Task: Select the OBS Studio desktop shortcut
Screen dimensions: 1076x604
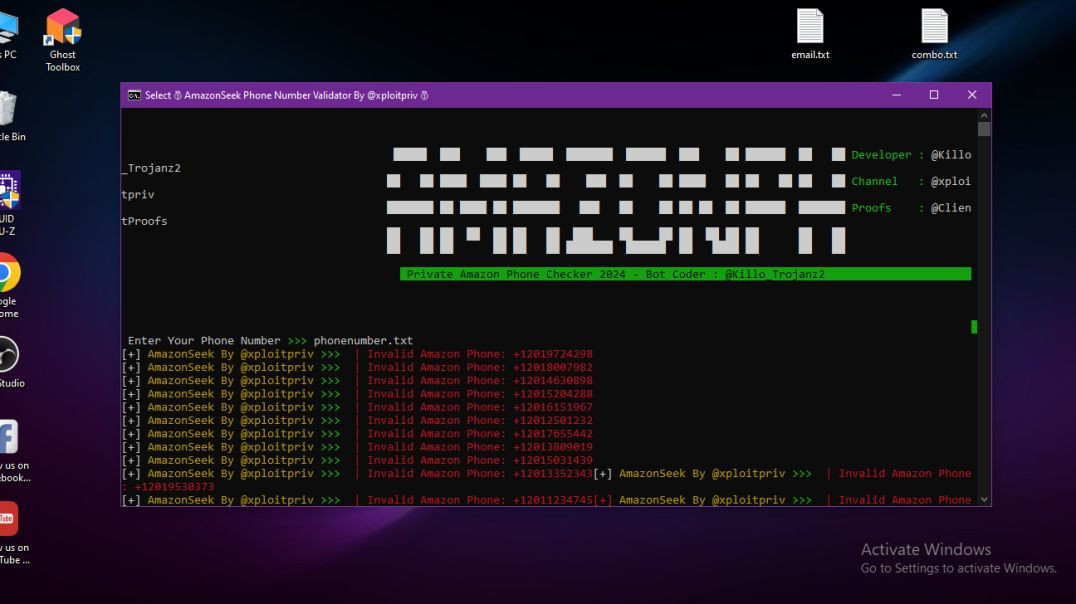Action: tap(6, 356)
